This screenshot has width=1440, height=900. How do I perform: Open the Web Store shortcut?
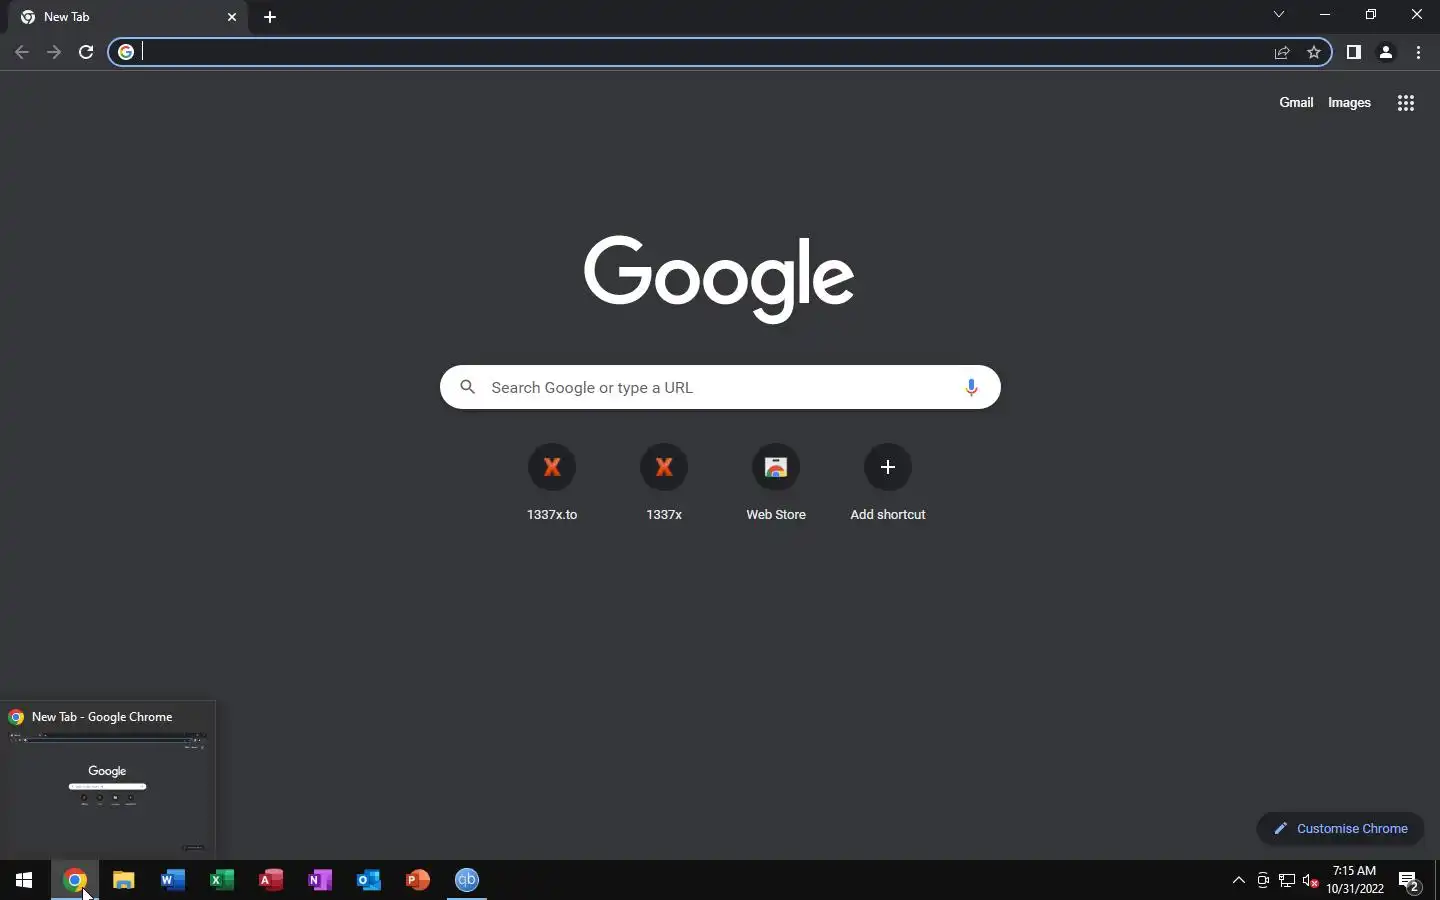click(x=776, y=483)
